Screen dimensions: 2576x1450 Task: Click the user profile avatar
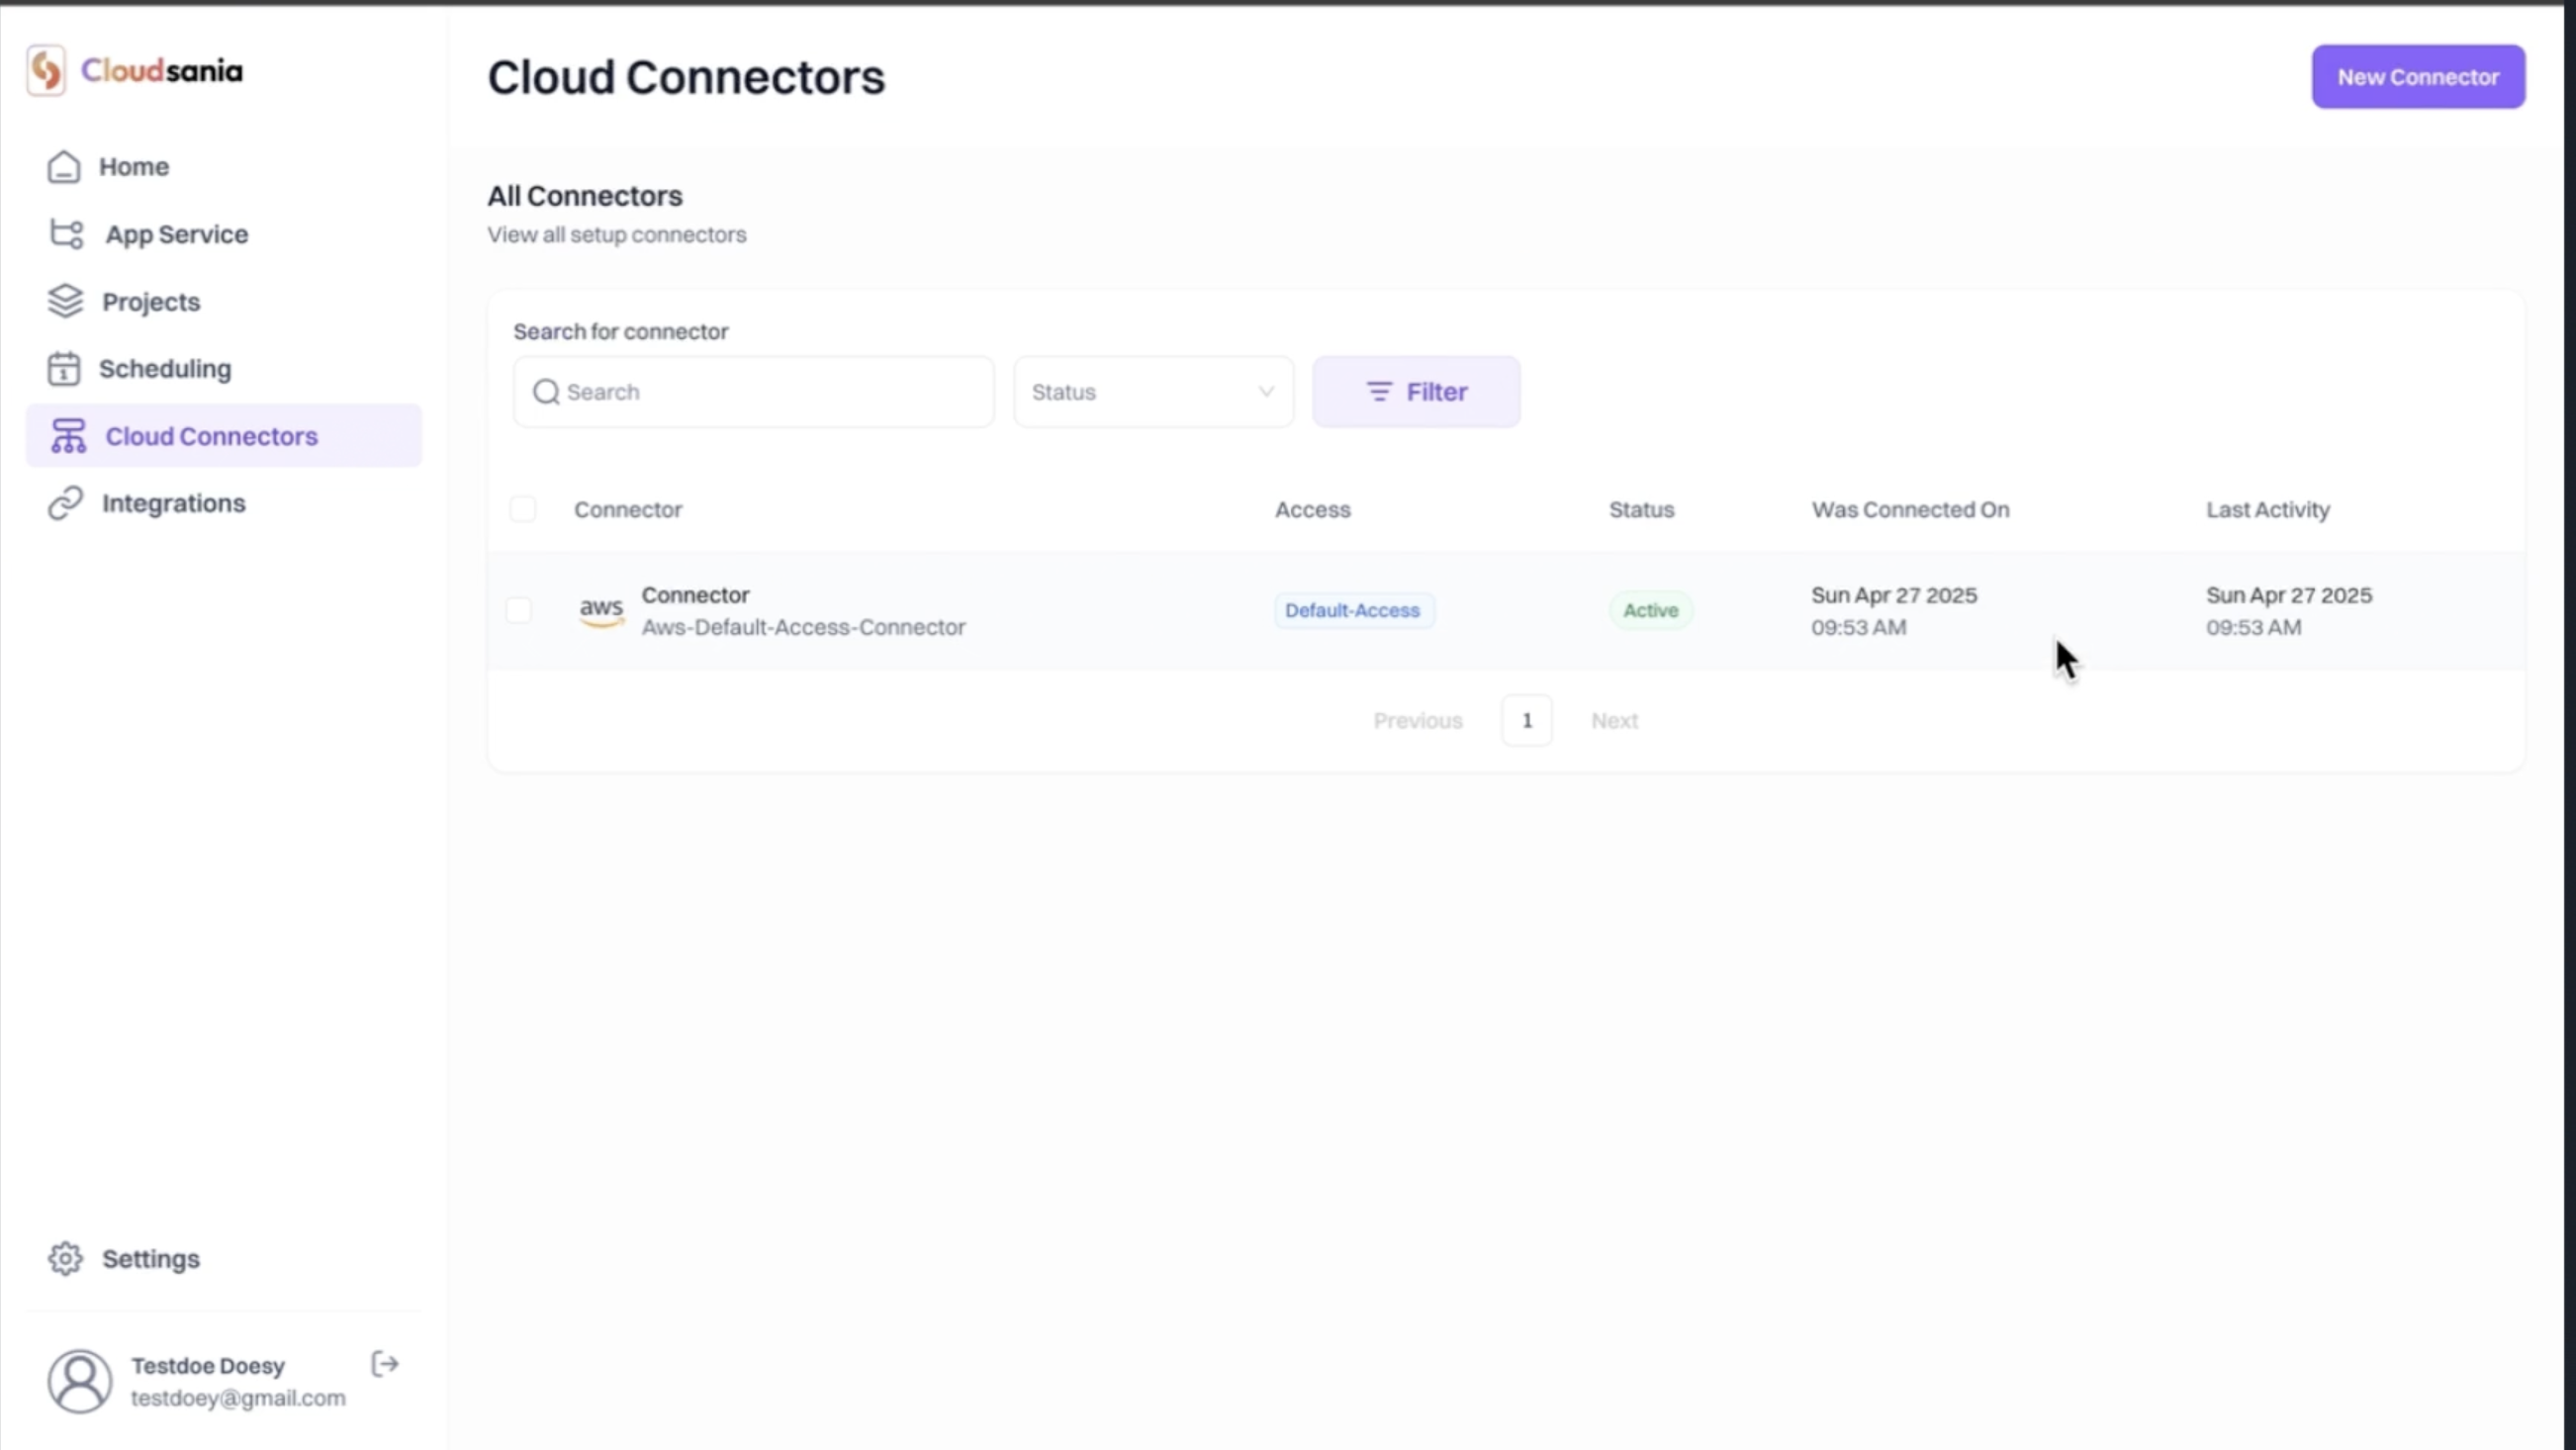click(x=80, y=1381)
